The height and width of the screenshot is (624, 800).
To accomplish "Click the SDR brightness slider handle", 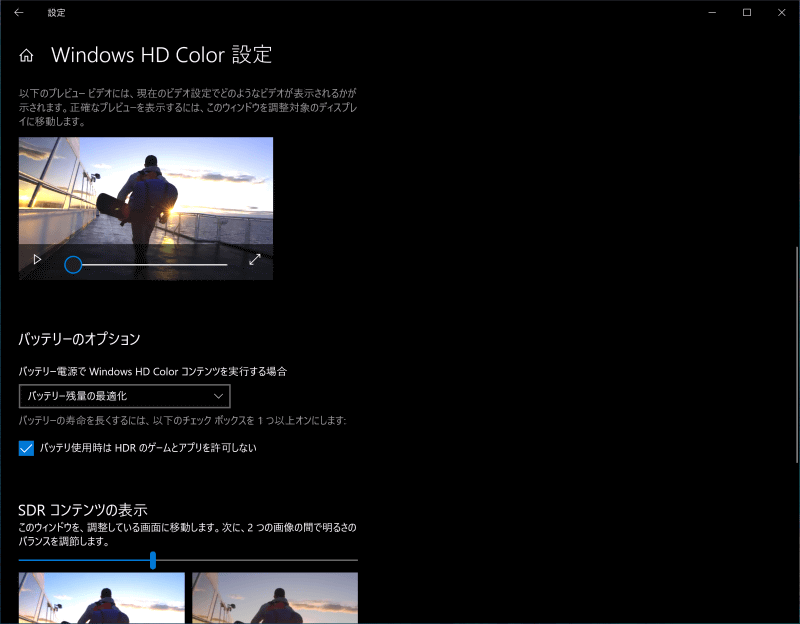I will (152, 559).
